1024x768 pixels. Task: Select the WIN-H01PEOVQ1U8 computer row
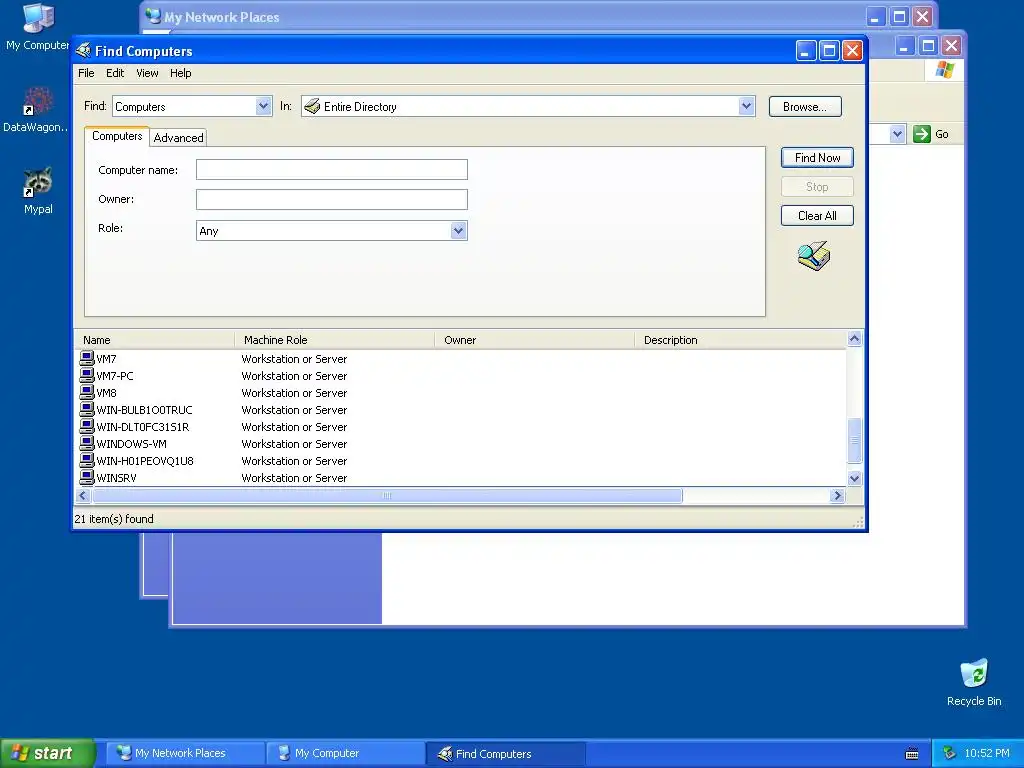[x=461, y=460]
